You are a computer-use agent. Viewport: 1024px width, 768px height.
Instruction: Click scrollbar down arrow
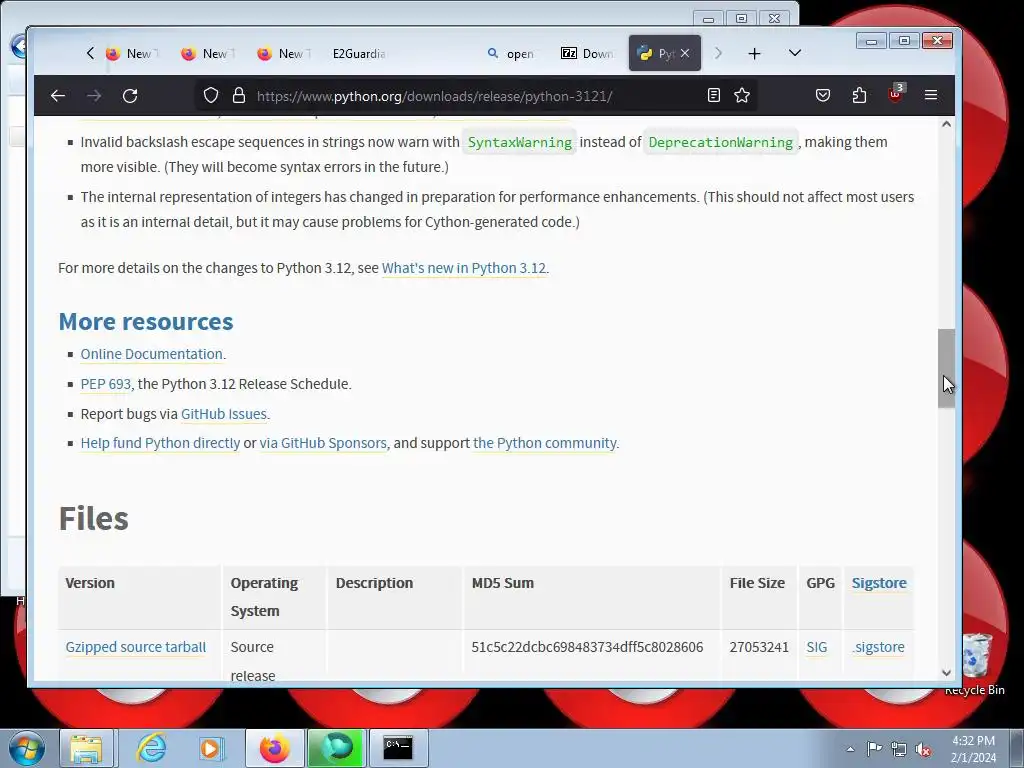tap(946, 673)
